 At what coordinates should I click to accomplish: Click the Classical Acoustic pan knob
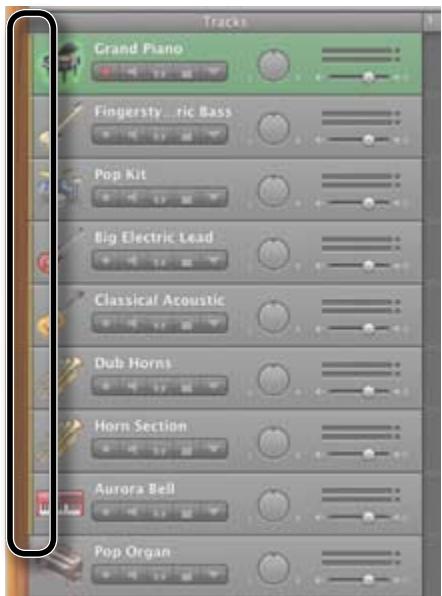point(273,316)
